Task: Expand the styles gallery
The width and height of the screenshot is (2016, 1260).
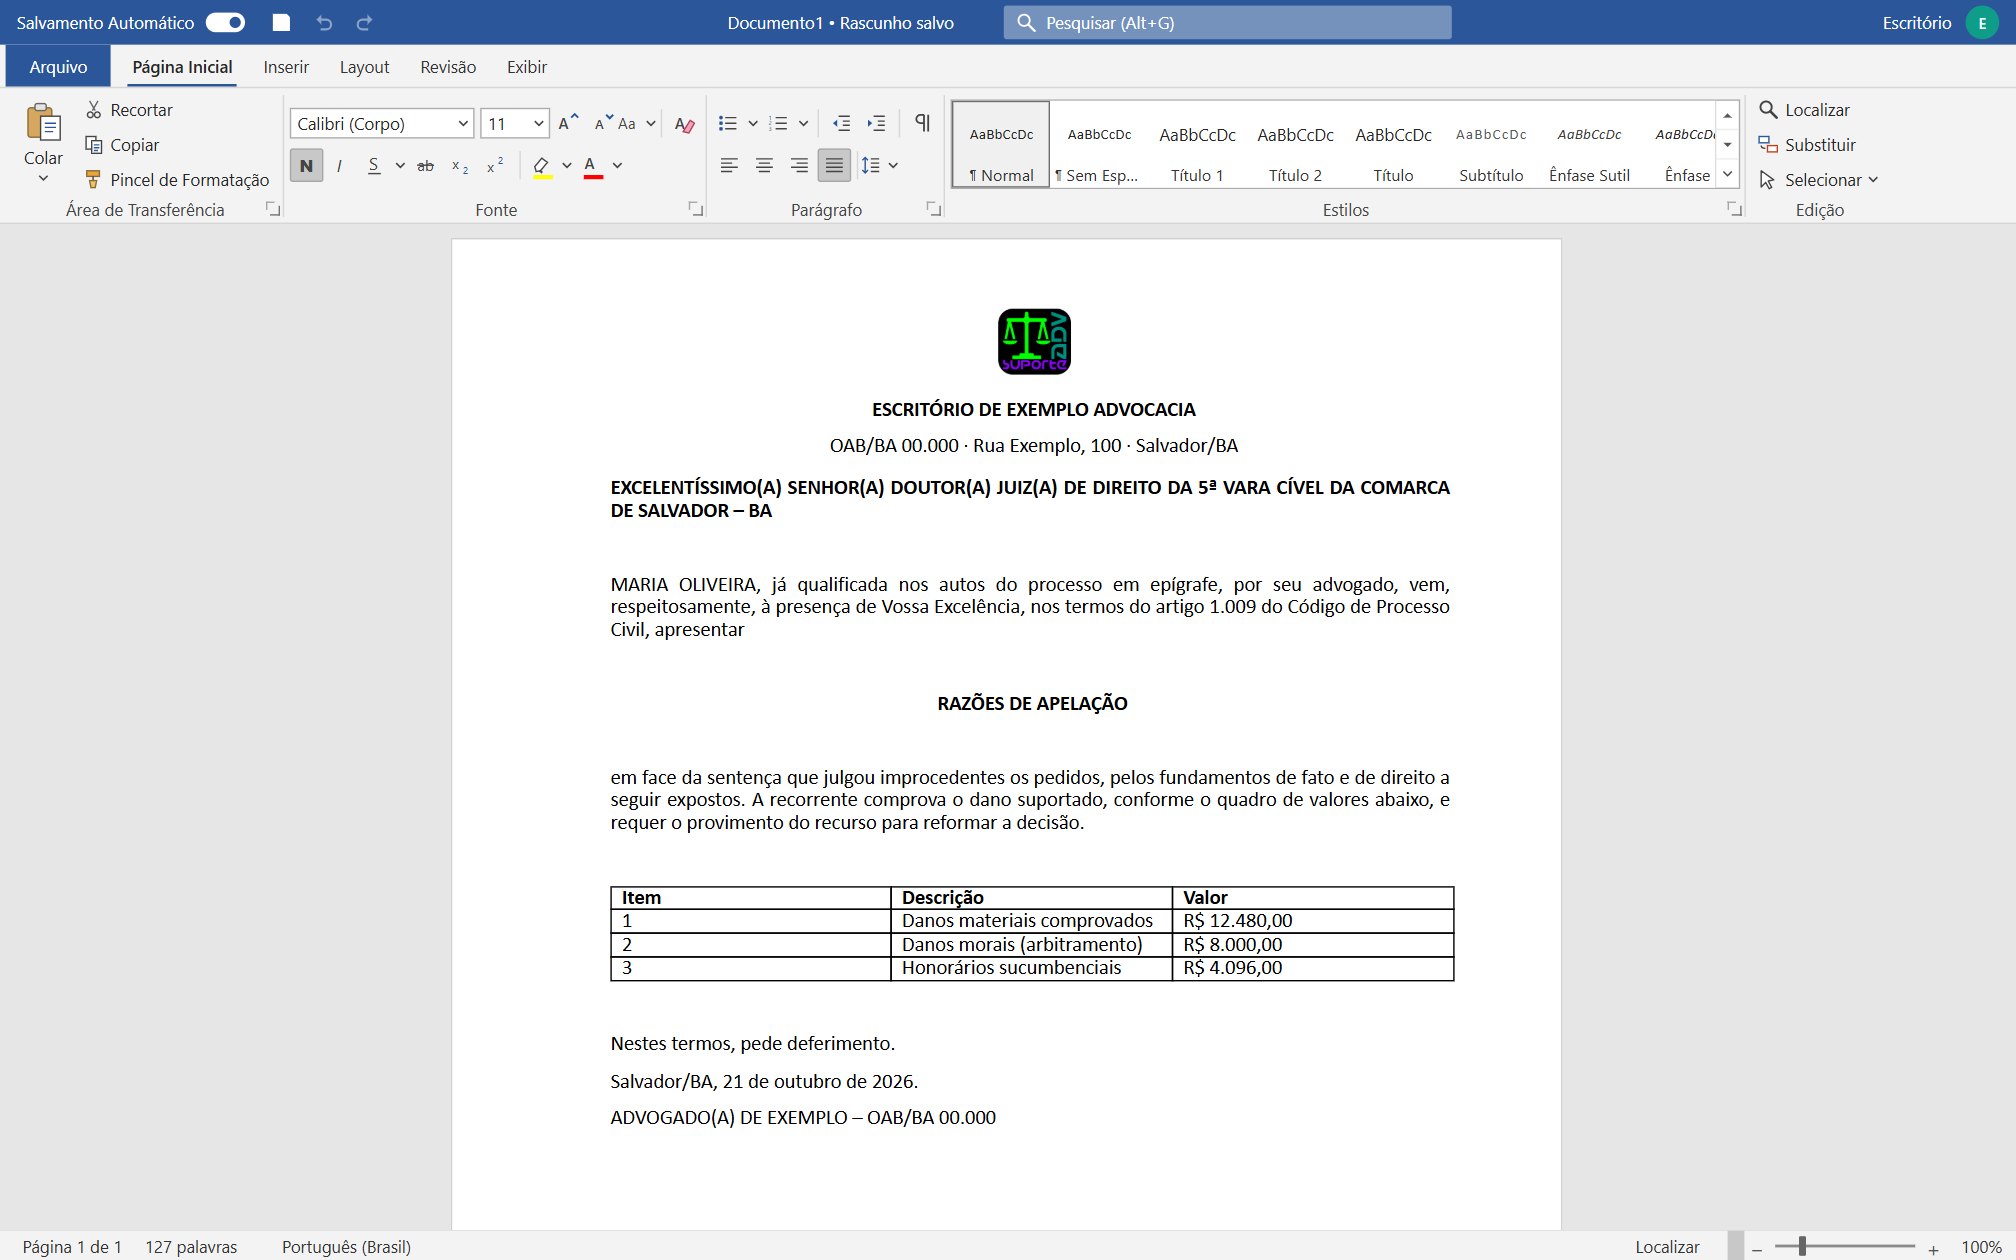Action: (x=1727, y=175)
